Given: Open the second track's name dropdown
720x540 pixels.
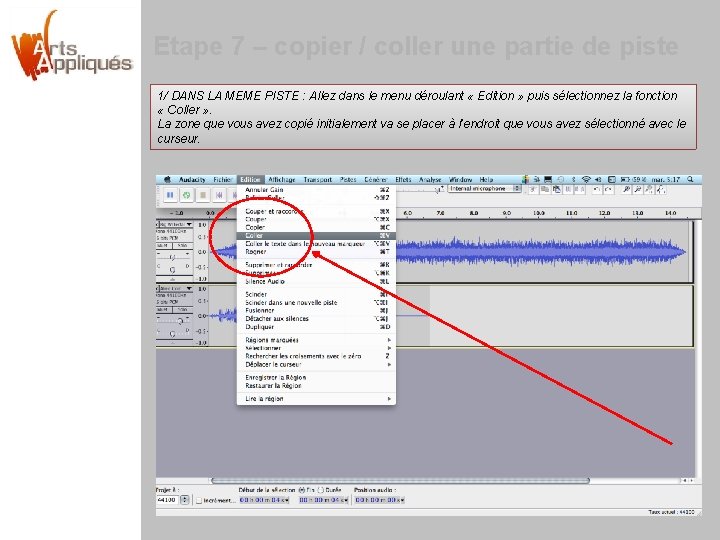Looking at the screenshot, I should tap(175, 288).
